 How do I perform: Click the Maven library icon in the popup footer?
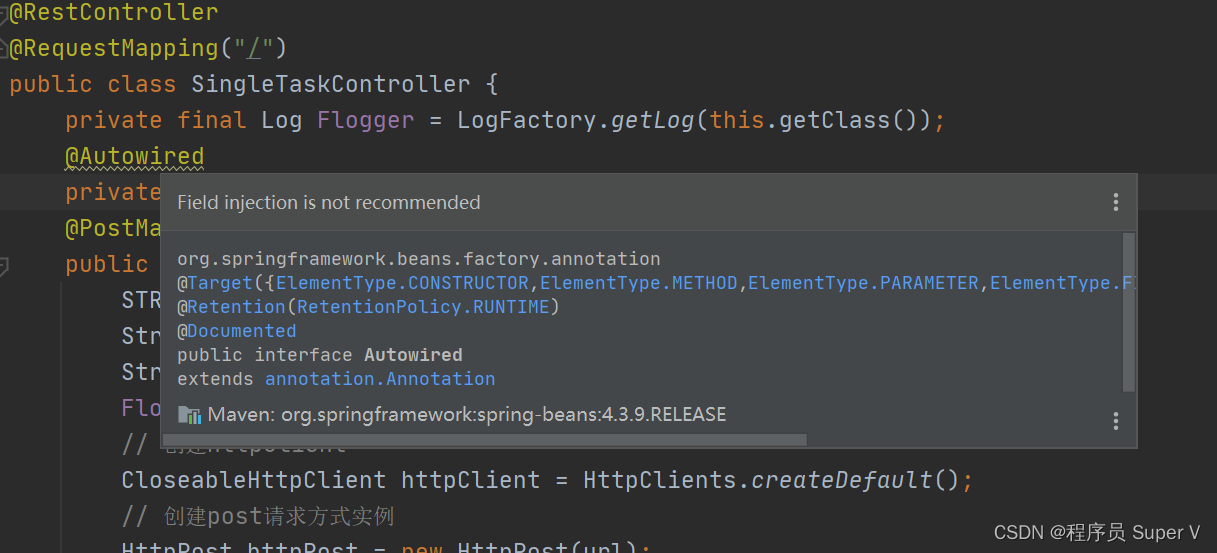189,415
